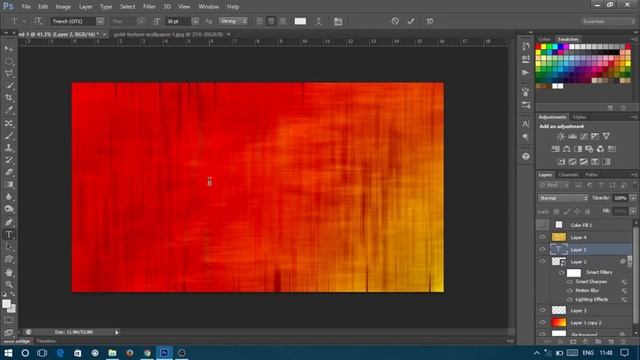Screen dimensions: 640x360
Task: Toggle Smart Filters visibility eye
Action: [562, 272]
